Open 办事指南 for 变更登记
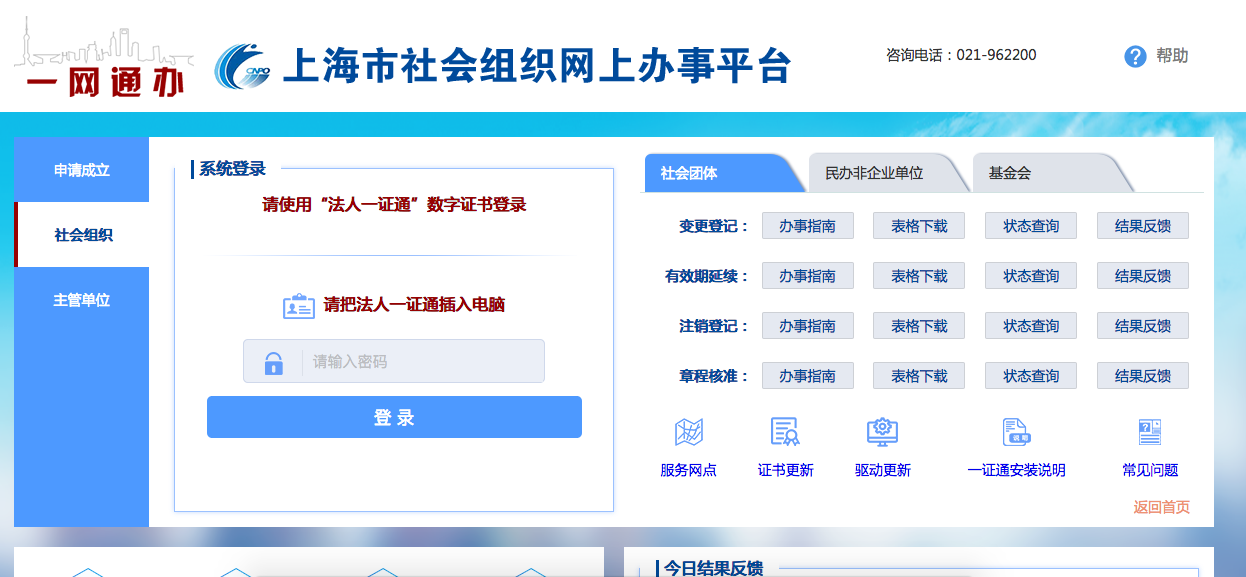 808,226
